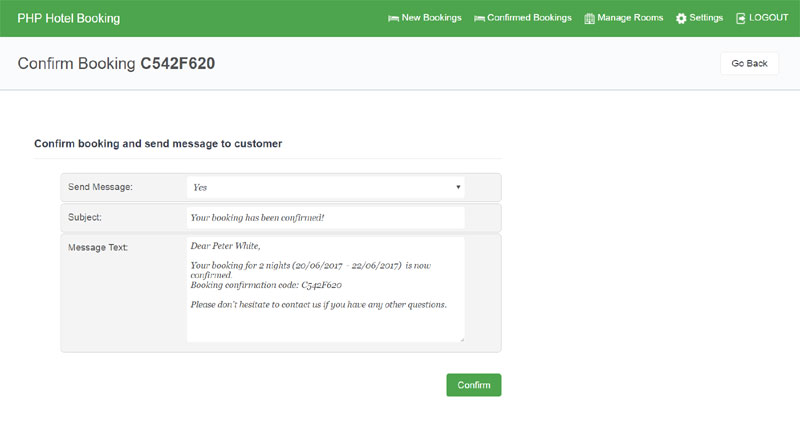Click the Confirm Booking C542F620 heading
800x433 pixels.
point(116,63)
